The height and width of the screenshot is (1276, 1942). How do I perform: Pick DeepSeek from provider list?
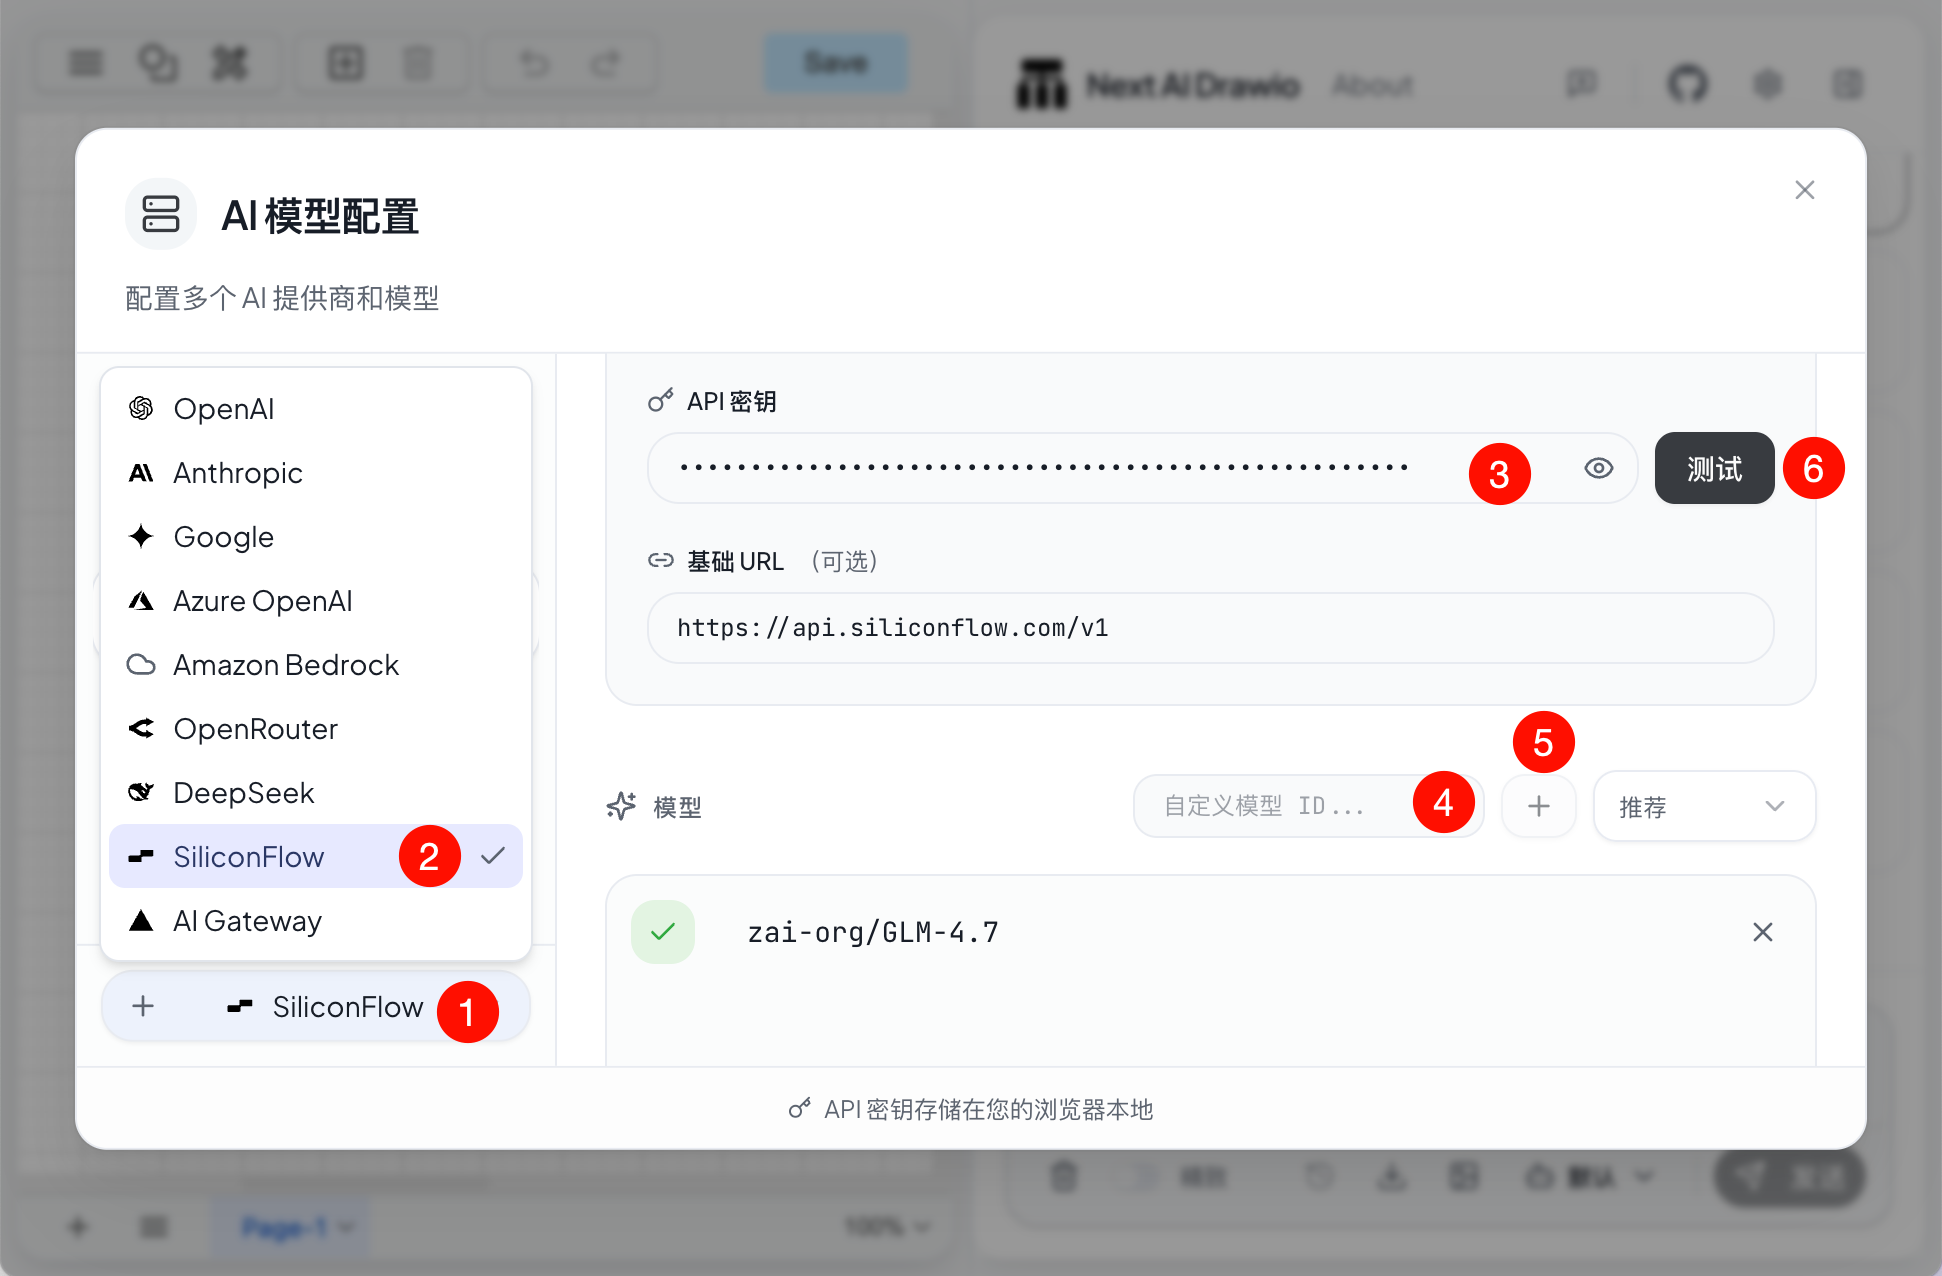243,793
